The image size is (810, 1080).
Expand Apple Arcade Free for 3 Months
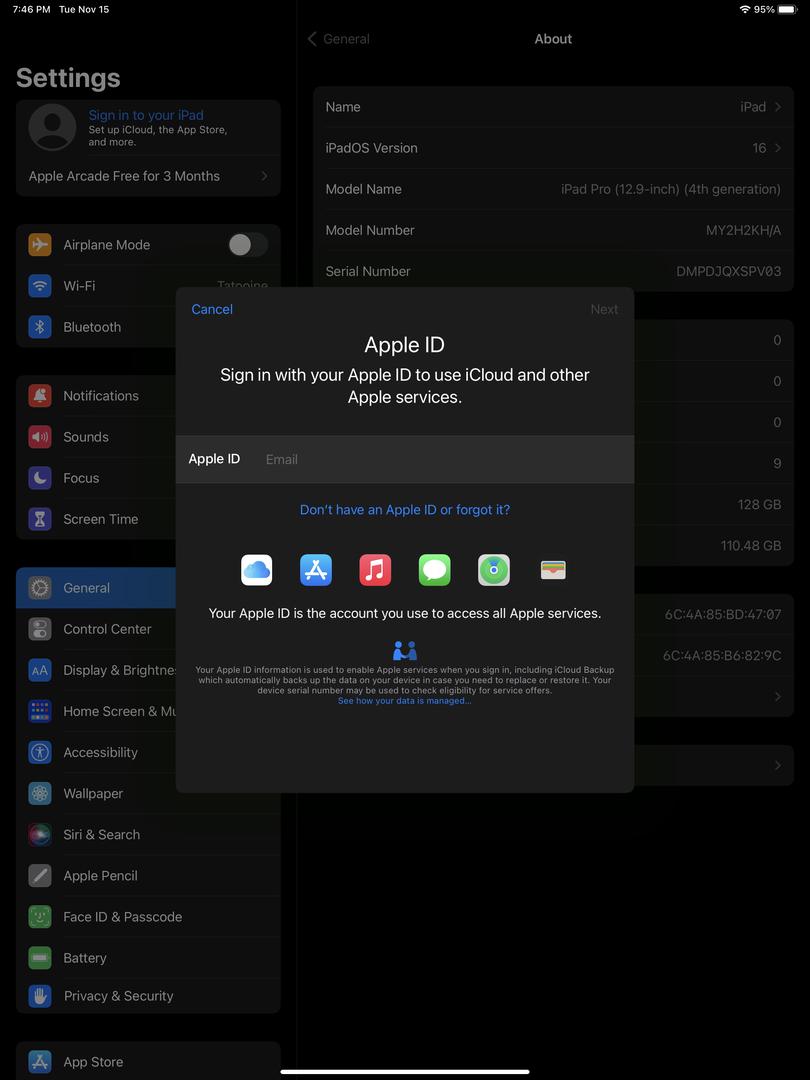coord(148,176)
